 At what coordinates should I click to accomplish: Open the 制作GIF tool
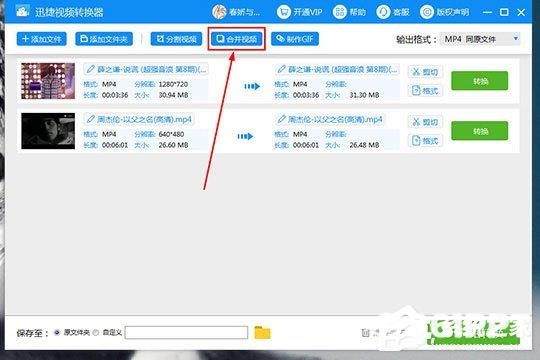pos(295,39)
